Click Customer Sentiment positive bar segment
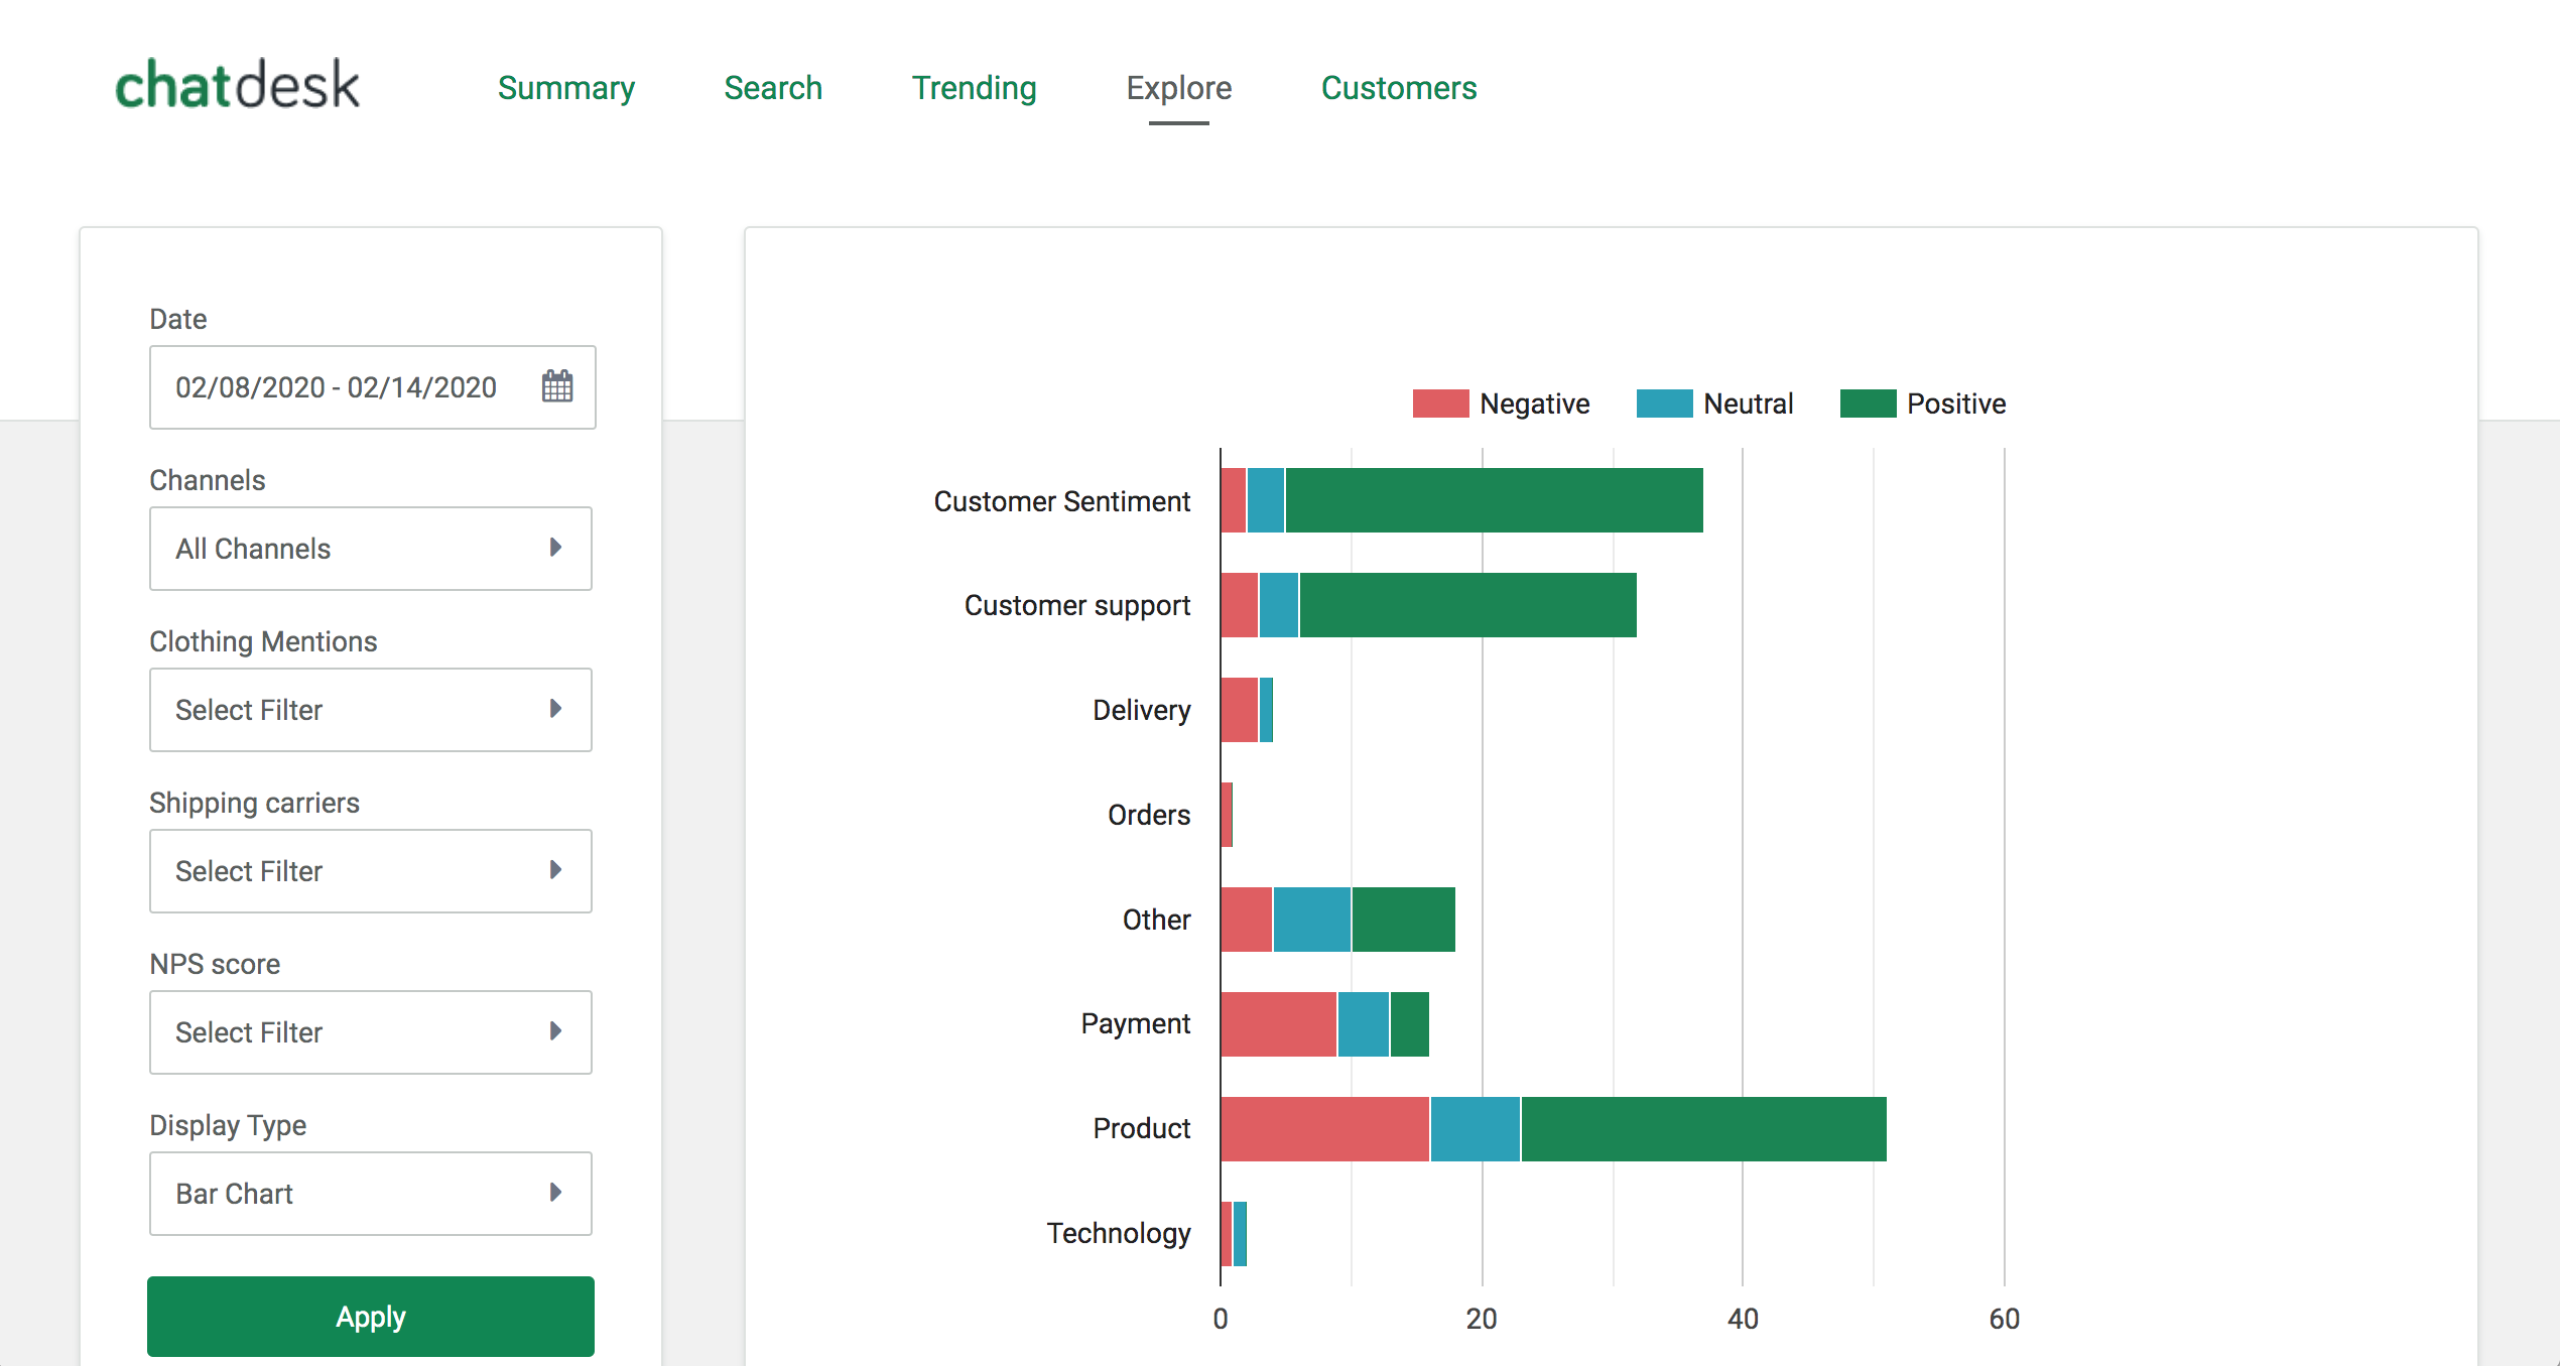This screenshot has width=2560, height=1366. [1493, 500]
